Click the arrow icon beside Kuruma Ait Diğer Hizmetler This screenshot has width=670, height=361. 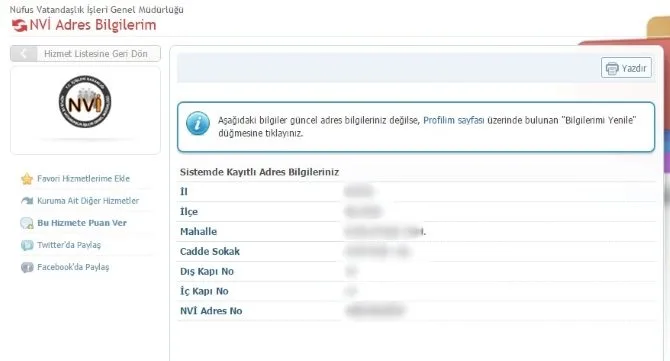[27, 201]
